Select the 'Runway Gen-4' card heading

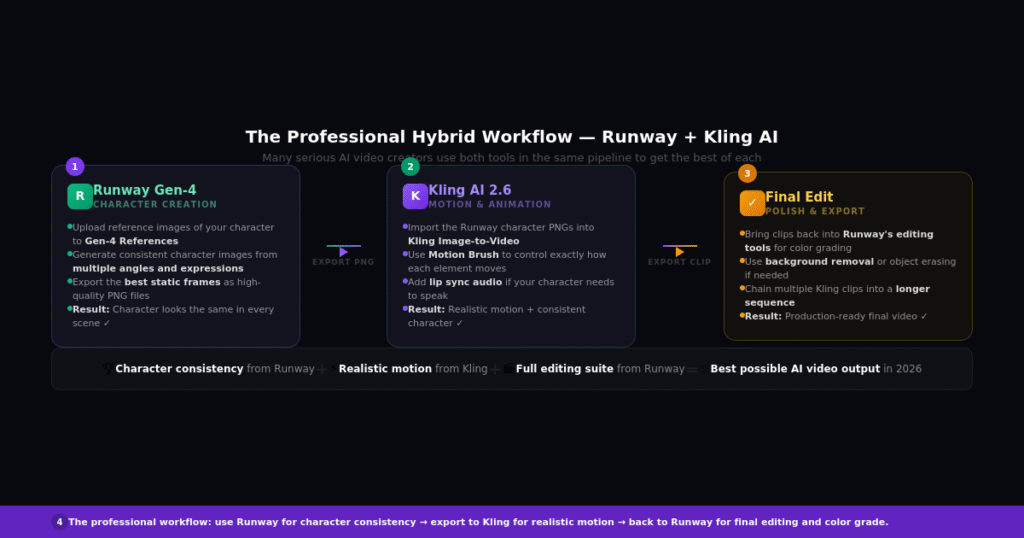[144, 190]
